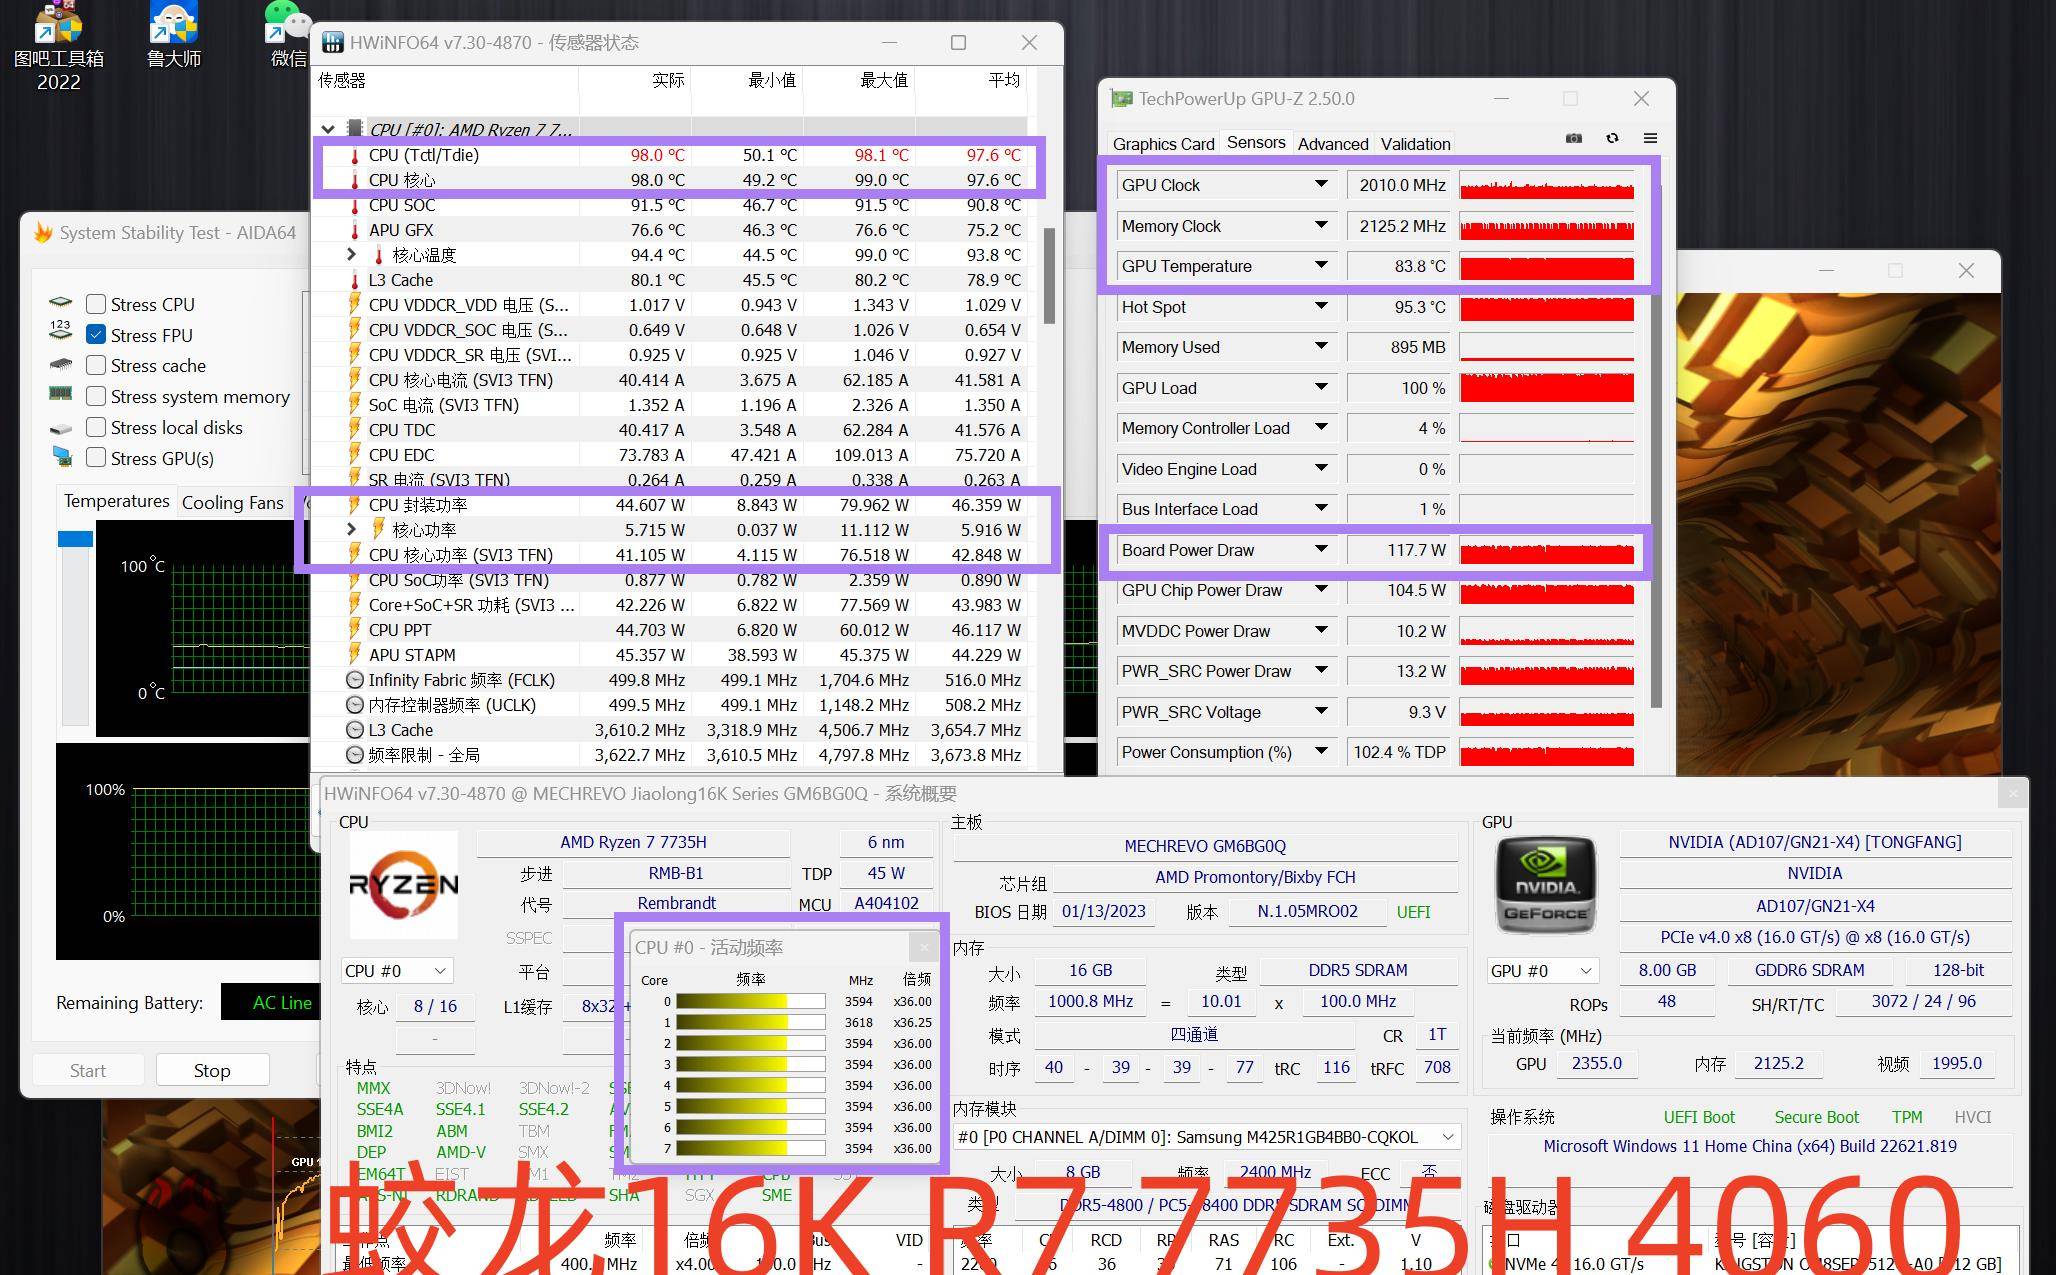2056x1275 pixels.
Task: Open the GPU-Z Validation tab
Action: [x=1415, y=144]
